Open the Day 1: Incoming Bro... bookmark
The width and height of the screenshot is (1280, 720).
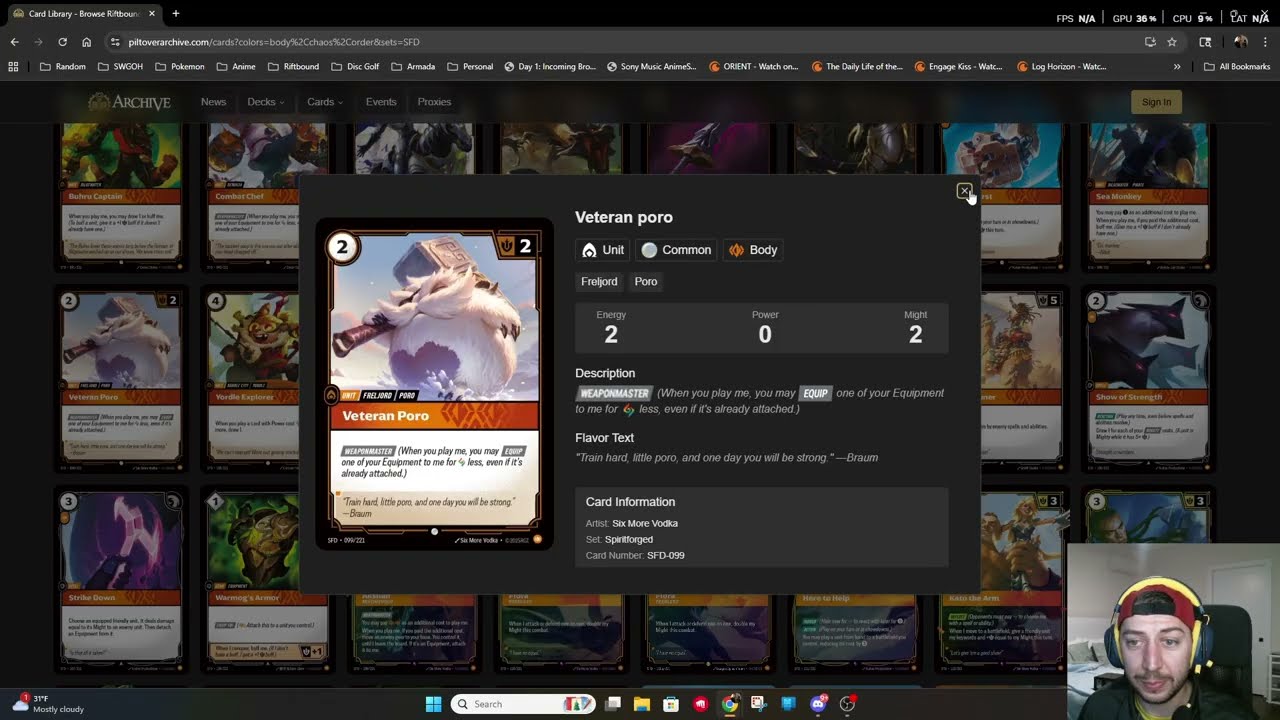click(550, 67)
